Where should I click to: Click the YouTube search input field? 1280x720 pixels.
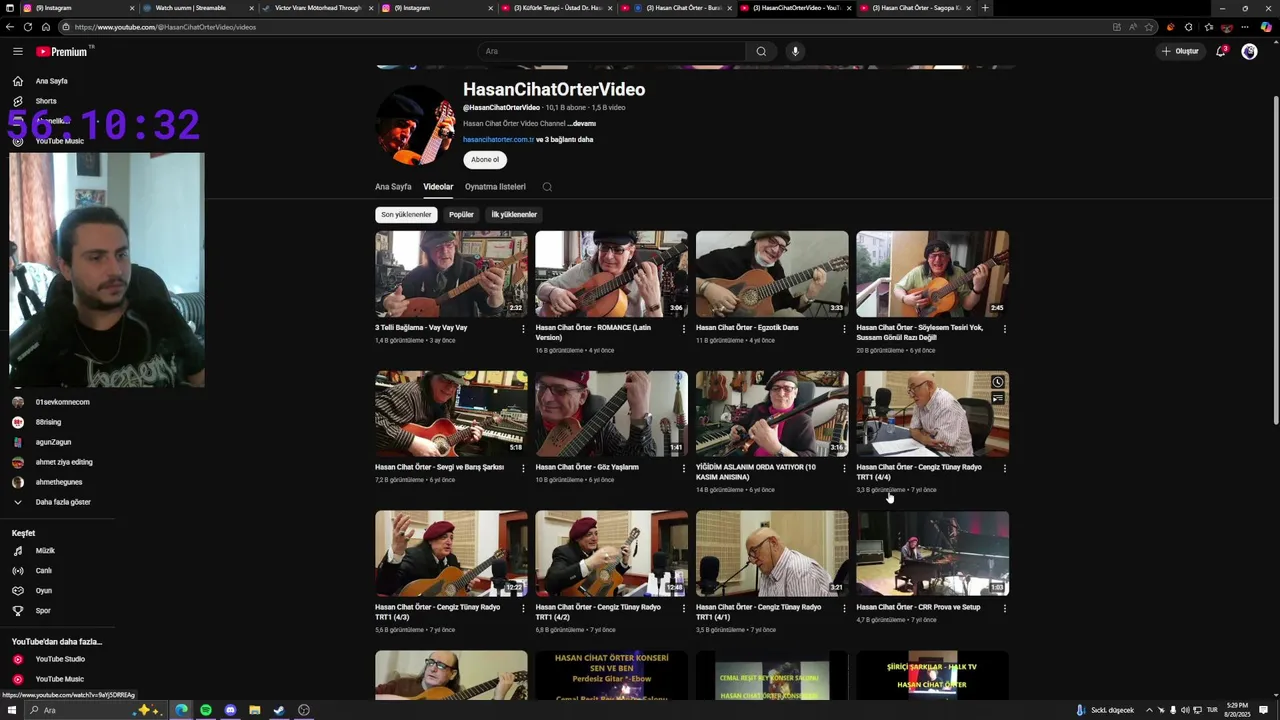click(x=611, y=51)
